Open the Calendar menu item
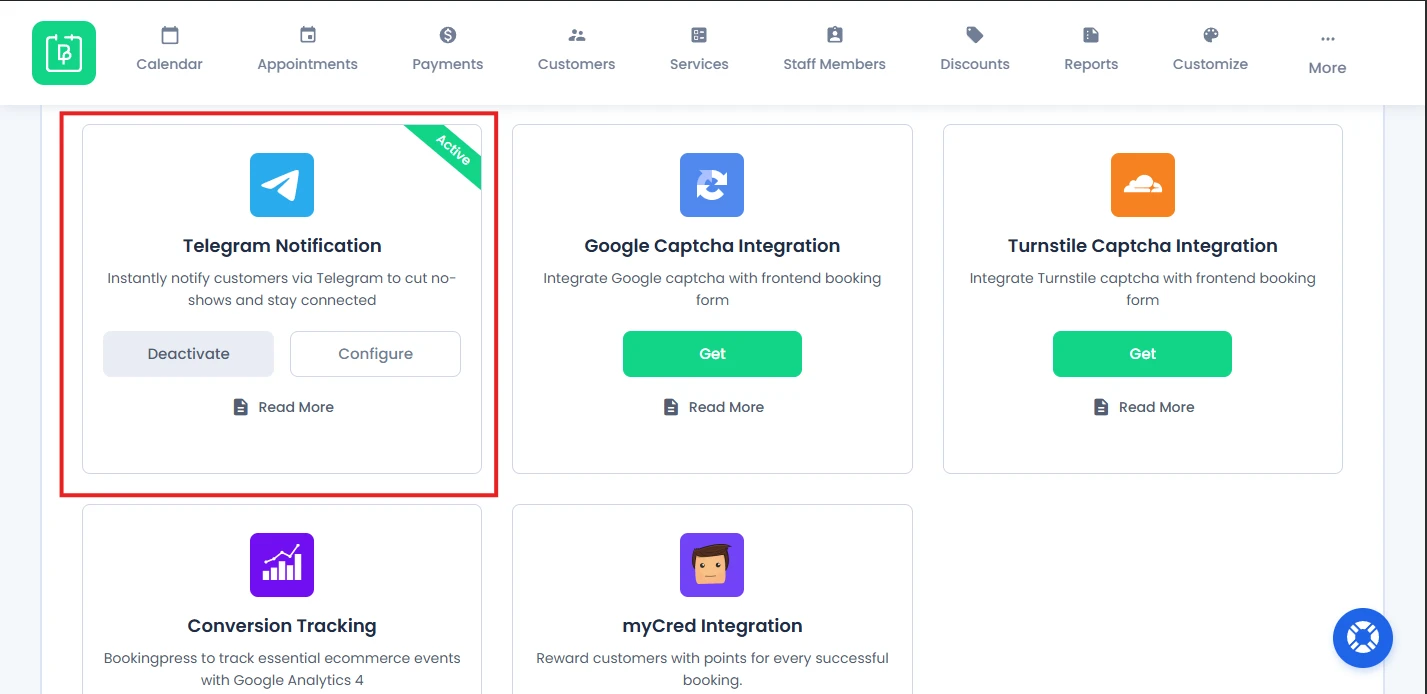The image size is (1427, 694). [170, 50]
